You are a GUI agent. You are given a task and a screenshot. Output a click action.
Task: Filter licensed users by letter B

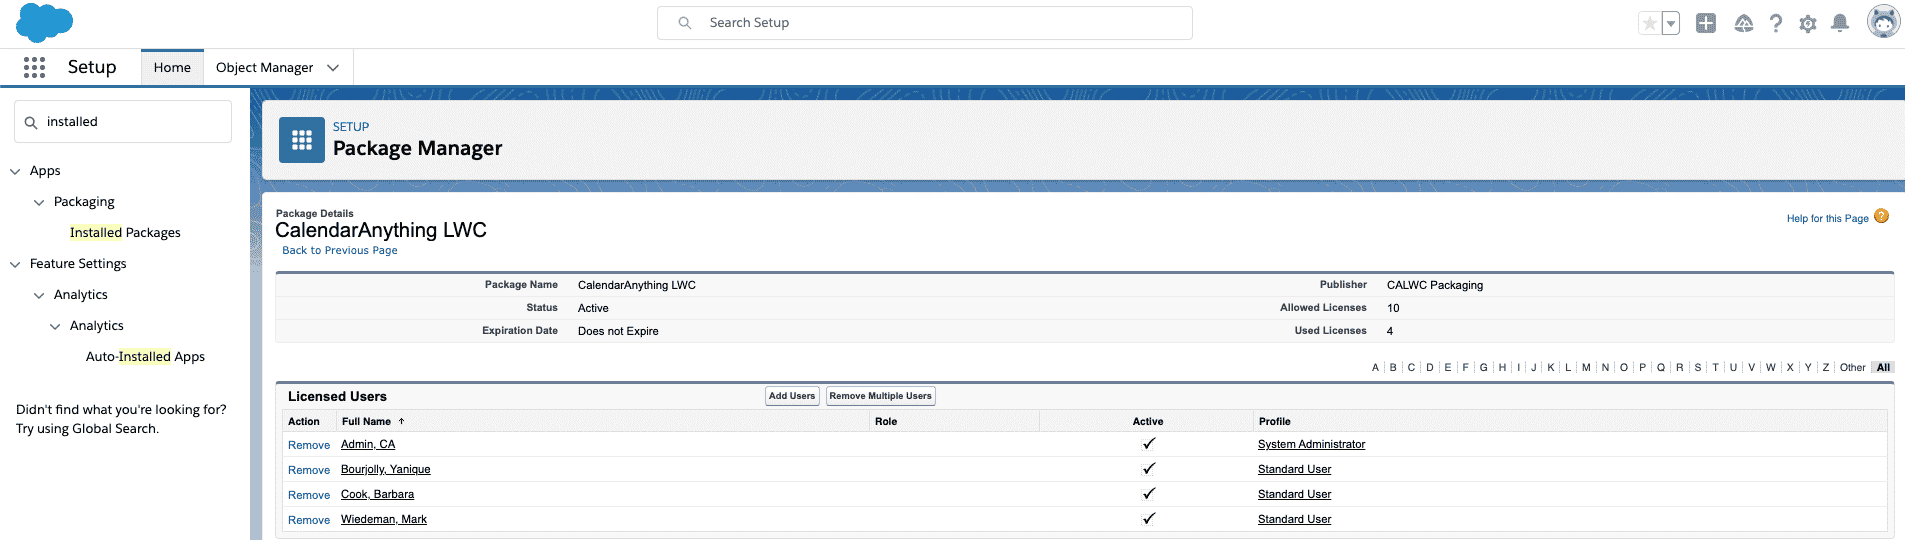[1393, 367]
